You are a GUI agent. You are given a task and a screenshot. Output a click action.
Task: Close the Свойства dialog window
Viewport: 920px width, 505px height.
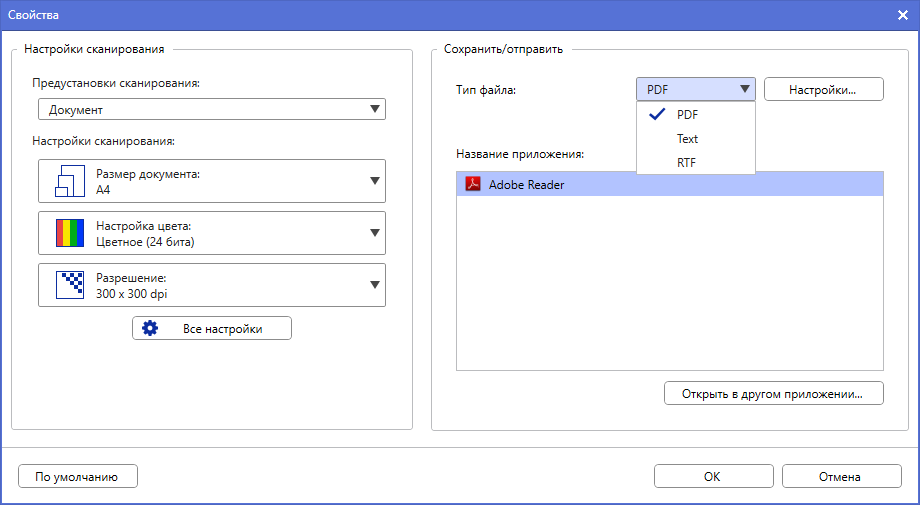902,15
